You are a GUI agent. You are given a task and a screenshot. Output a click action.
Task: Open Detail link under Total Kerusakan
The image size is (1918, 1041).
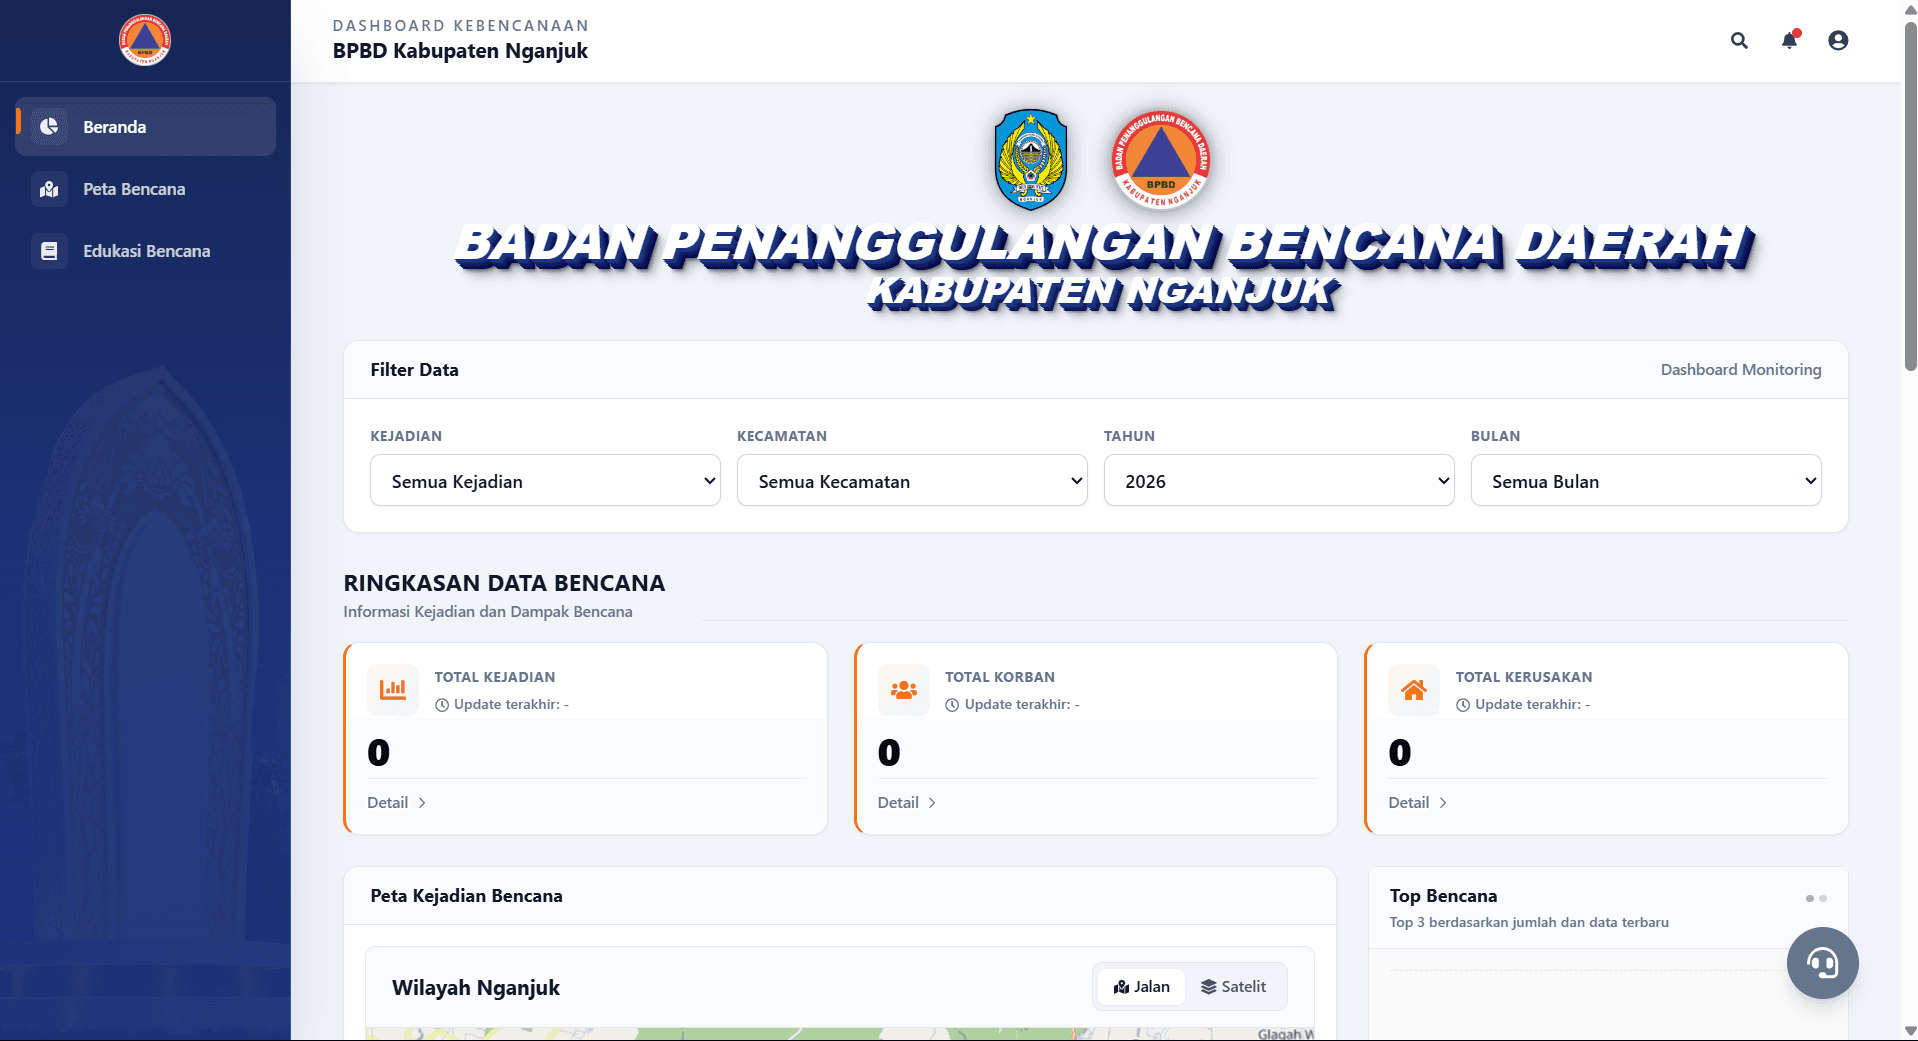click(1418, 803)
